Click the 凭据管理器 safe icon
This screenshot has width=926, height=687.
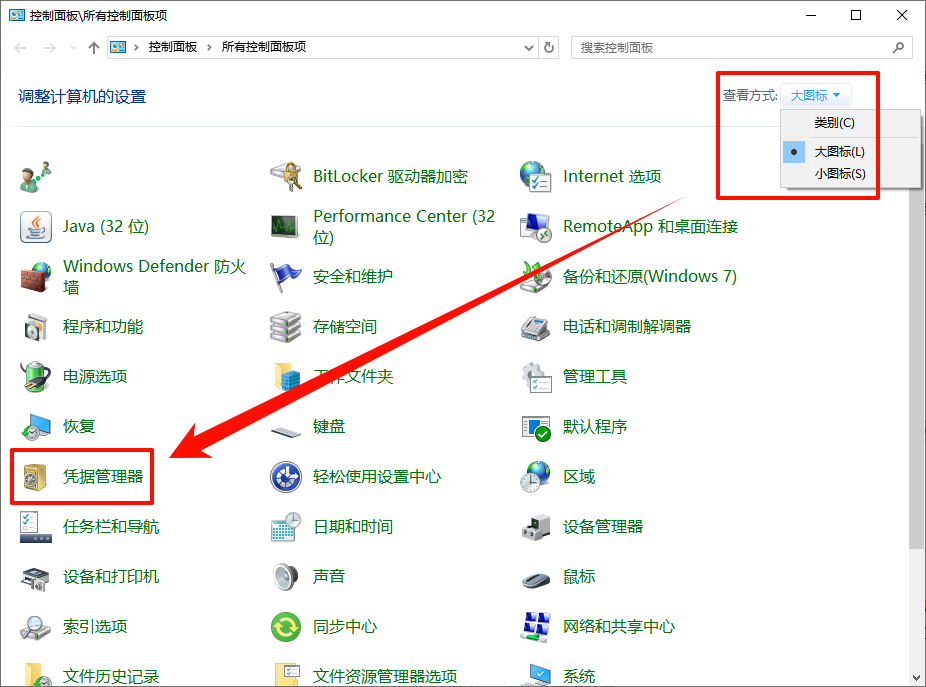tap(35, 477)
